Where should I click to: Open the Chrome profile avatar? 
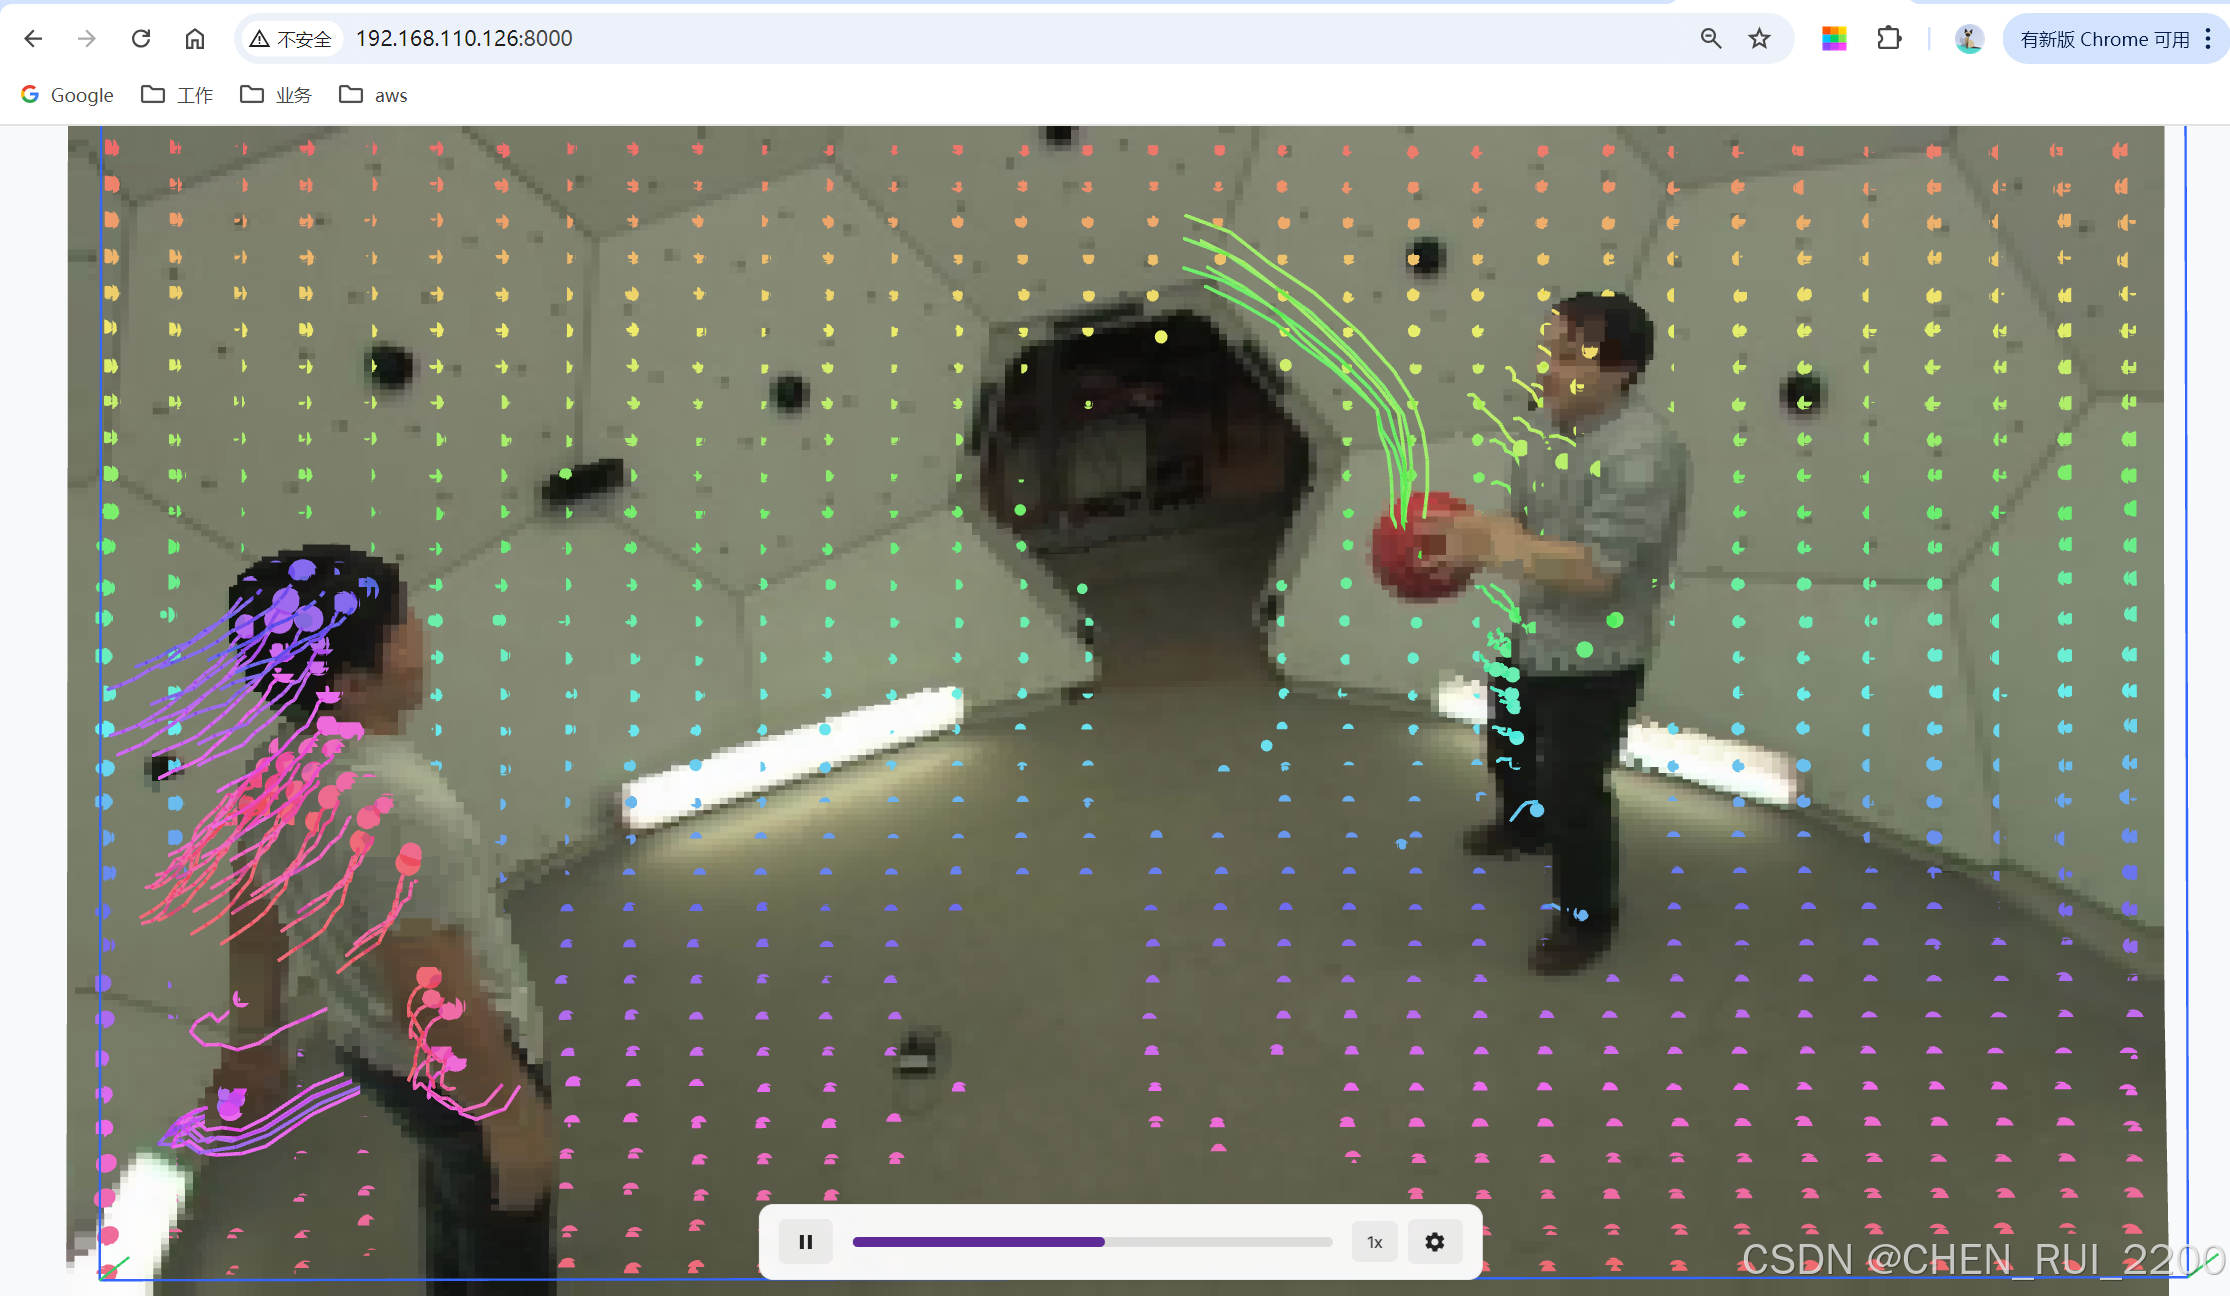1969,38
